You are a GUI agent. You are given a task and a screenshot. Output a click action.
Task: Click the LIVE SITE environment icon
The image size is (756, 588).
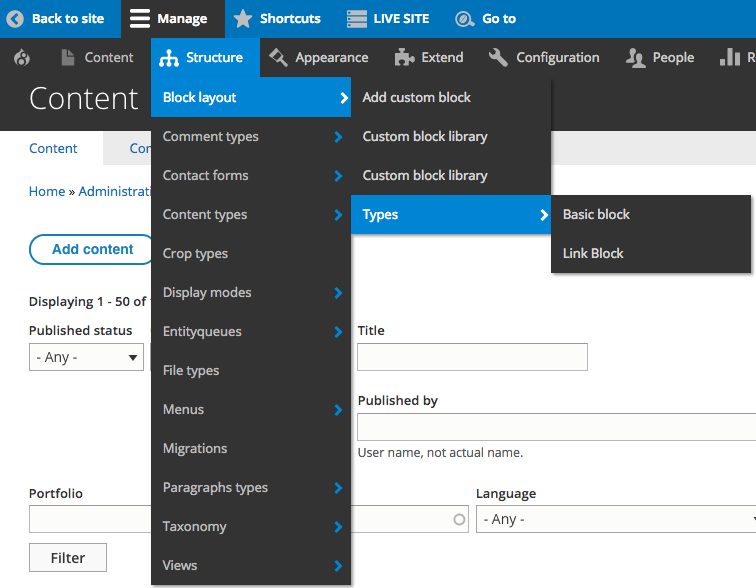tap(357, 19)
